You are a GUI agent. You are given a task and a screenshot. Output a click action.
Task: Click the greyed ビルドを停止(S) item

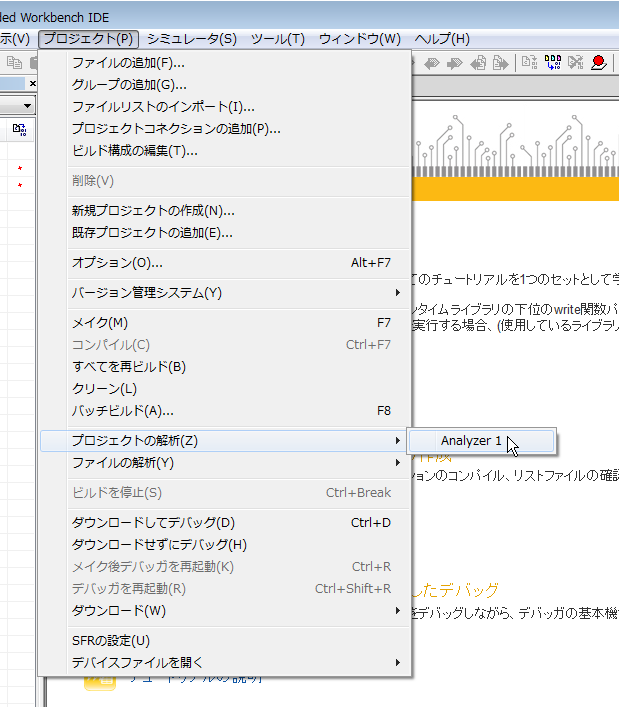coord(225,493)
